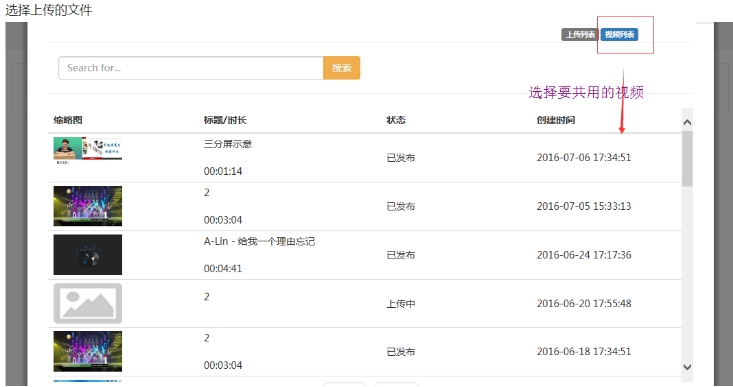
Task: Click the 状态 column header
Action: [x=396, y=120]
